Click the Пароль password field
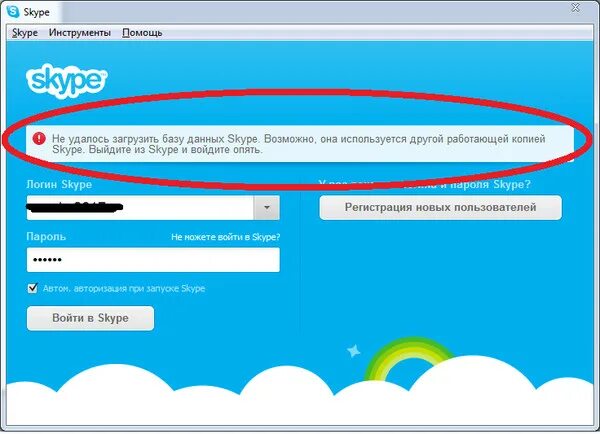600x434 pixels. pos(153,260)
